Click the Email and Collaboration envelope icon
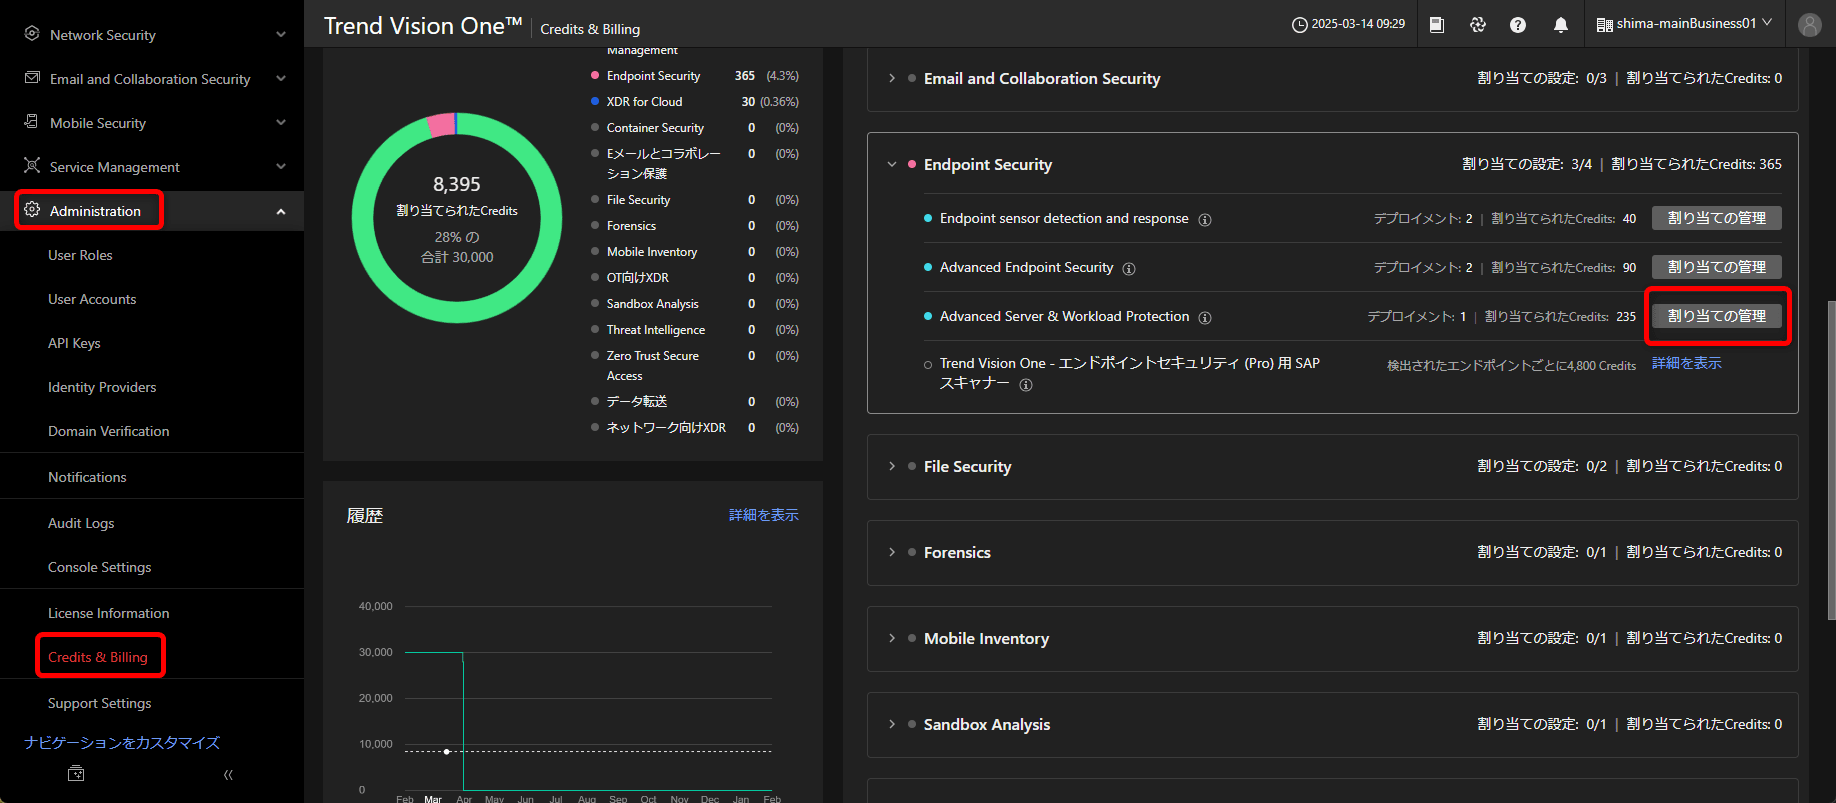Image resolution: width=1836 pixels, height=803 pixels. coord(32,78)
